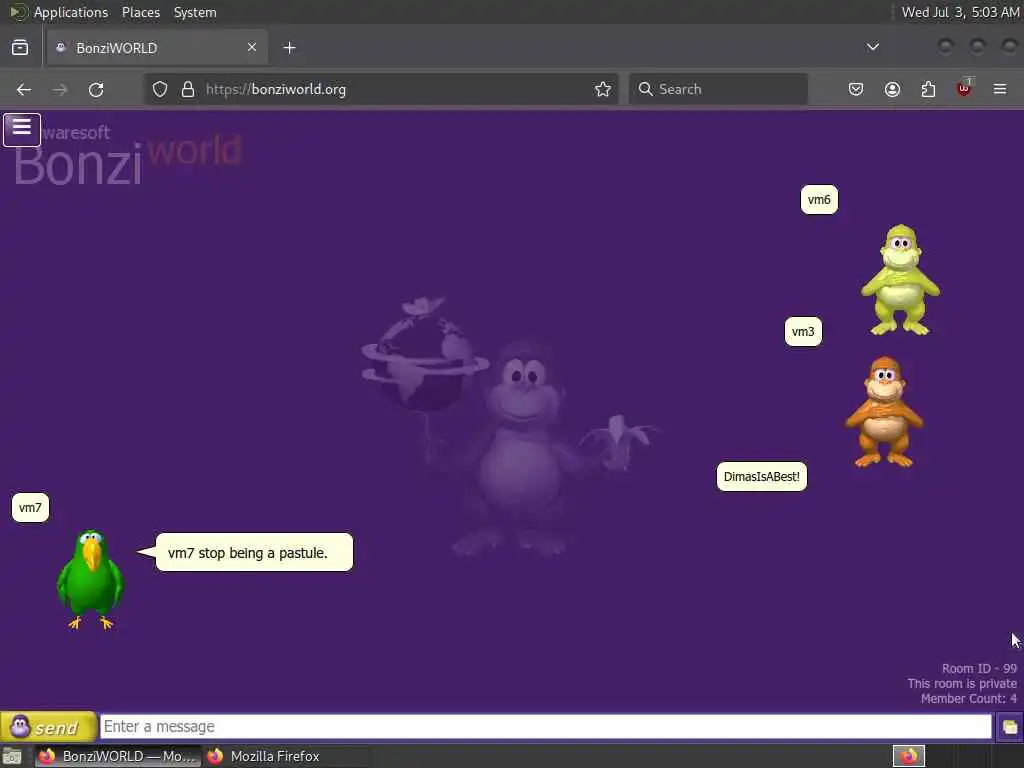Open the System menu
Image resolution: width=1024 pixels, height=768 pixels.
(x=195, y=12)
